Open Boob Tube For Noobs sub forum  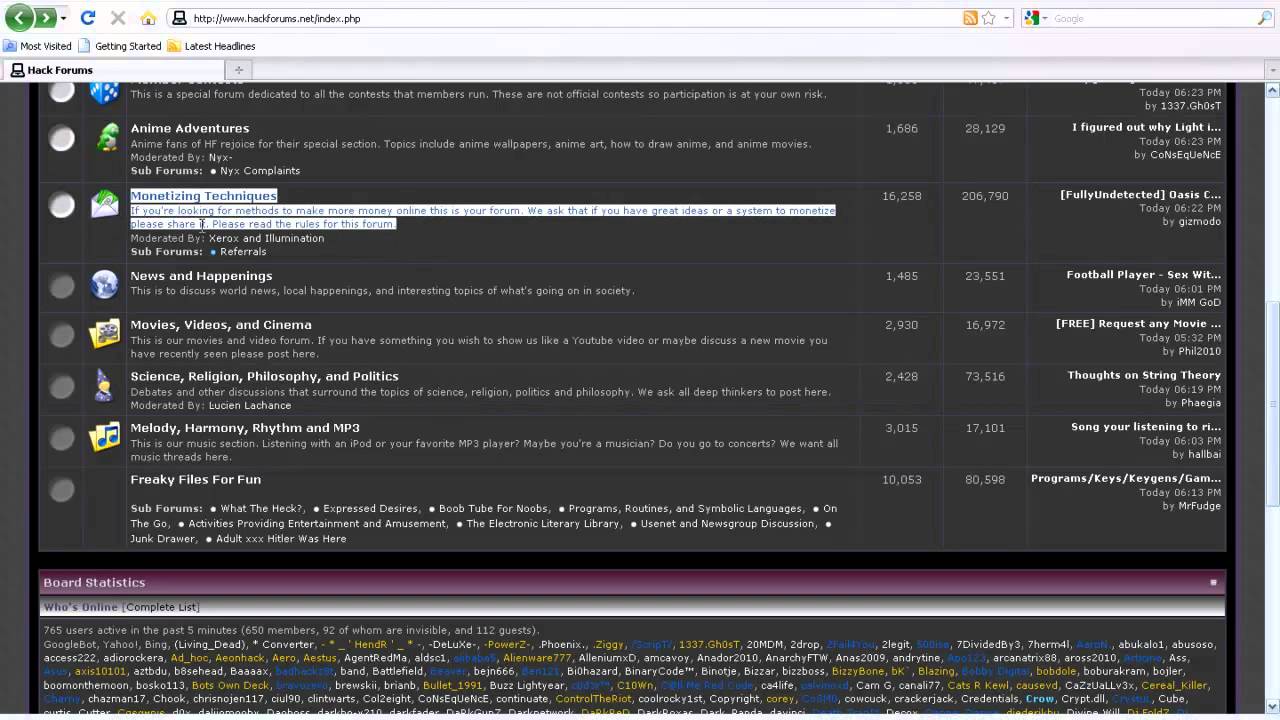pyautogui.click(x=493, y=509)
